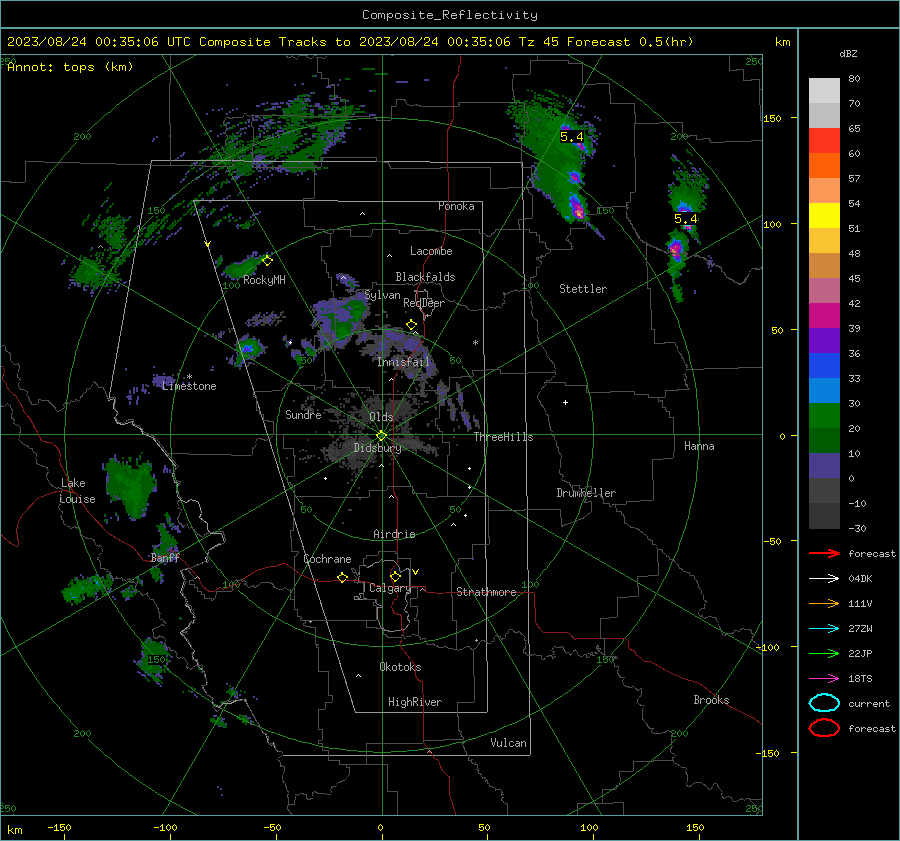Click the 5.4 tops label on easternmost storm
The image size is (900, 841).
point(685,219)
